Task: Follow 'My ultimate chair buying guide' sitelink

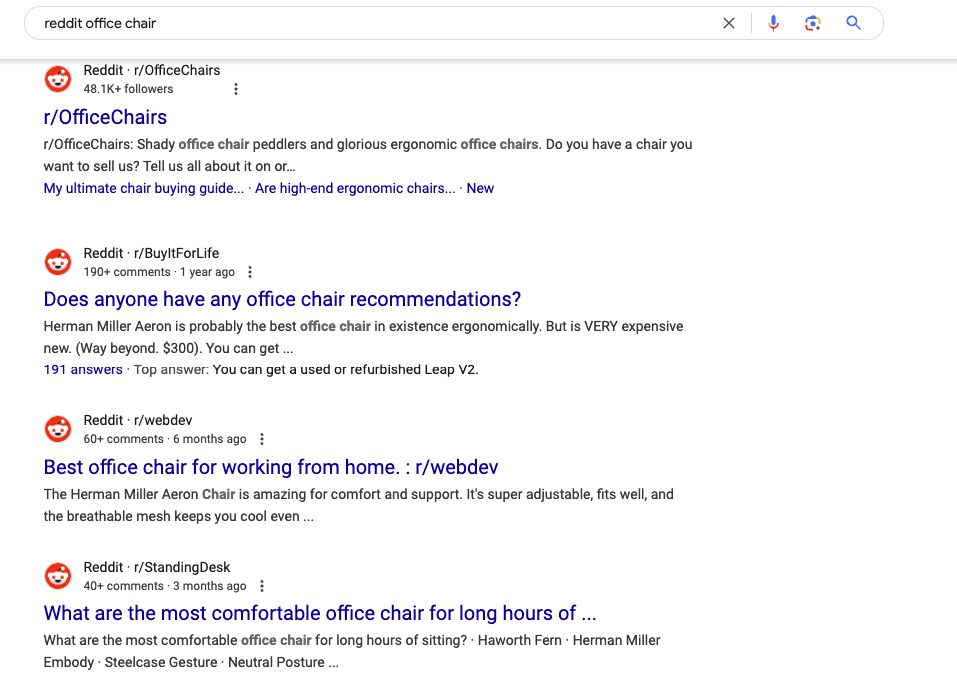Action: click(x=143, y=188)
